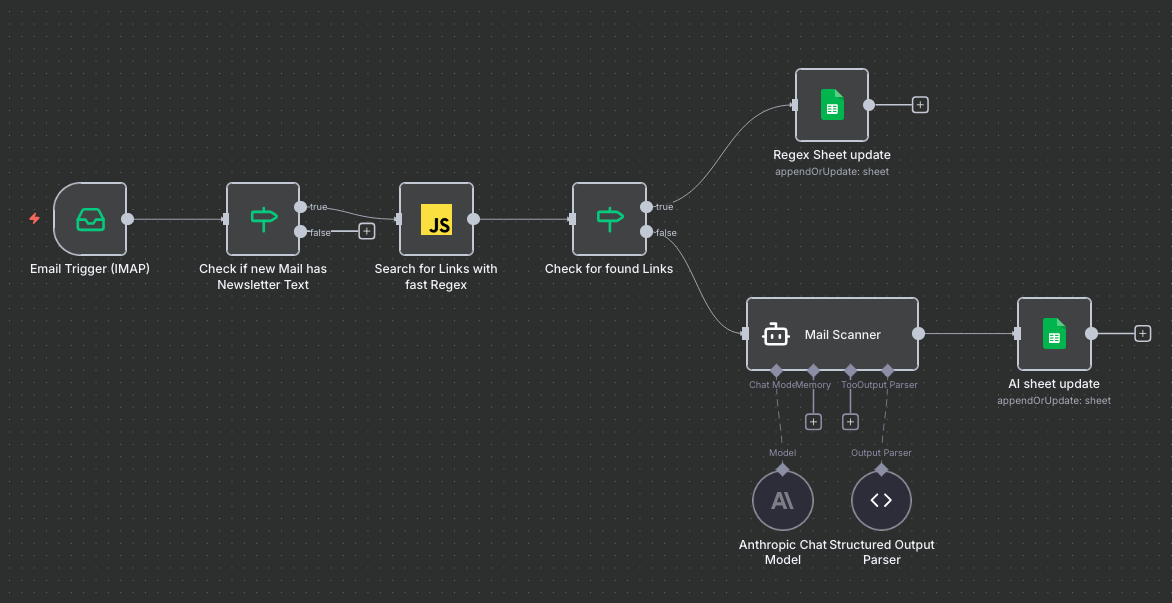
Task: Open the Email Trigger (IMAP) node
Action: [x=89, y=219]
